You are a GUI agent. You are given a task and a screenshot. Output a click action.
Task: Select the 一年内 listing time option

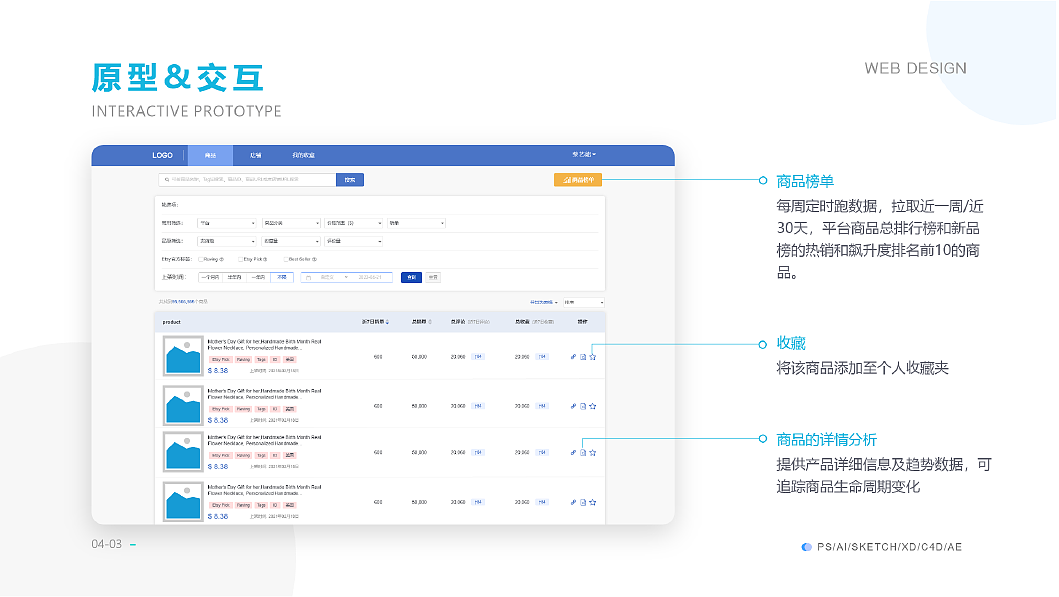pyautogui.click(x=258, y=278)
